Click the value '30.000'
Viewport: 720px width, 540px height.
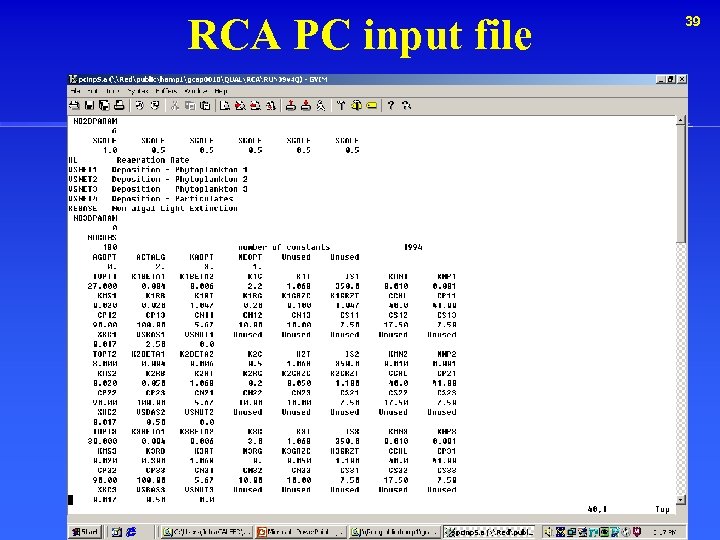tap(102, 441)
